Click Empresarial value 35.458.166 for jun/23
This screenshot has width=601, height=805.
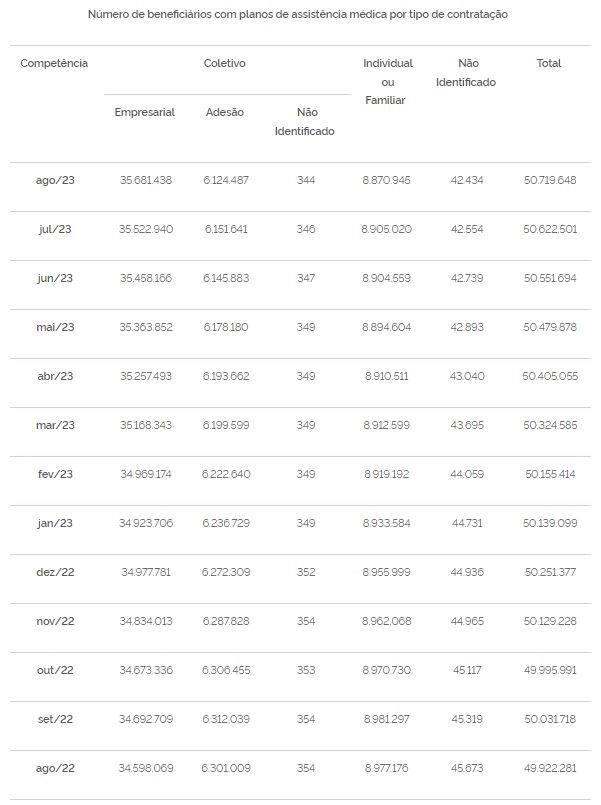(146, 278)
